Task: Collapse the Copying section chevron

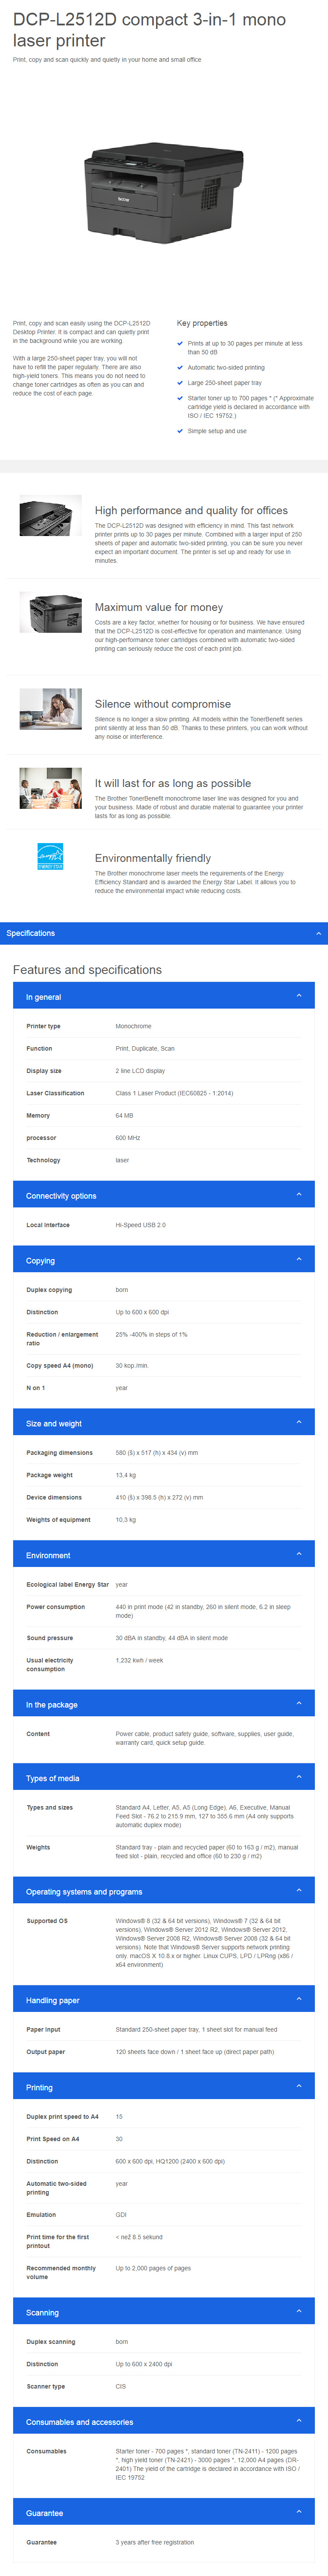Action: pos(299,1260)
